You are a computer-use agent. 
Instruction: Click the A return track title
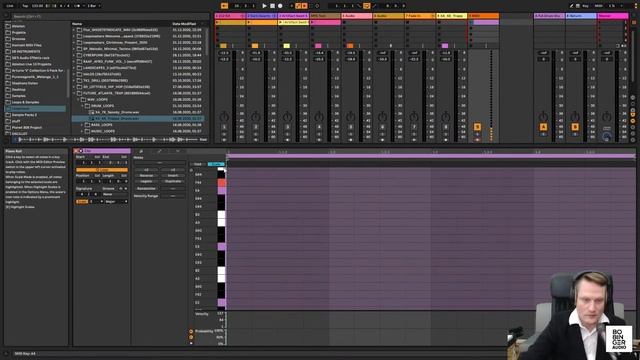(549, 16)
